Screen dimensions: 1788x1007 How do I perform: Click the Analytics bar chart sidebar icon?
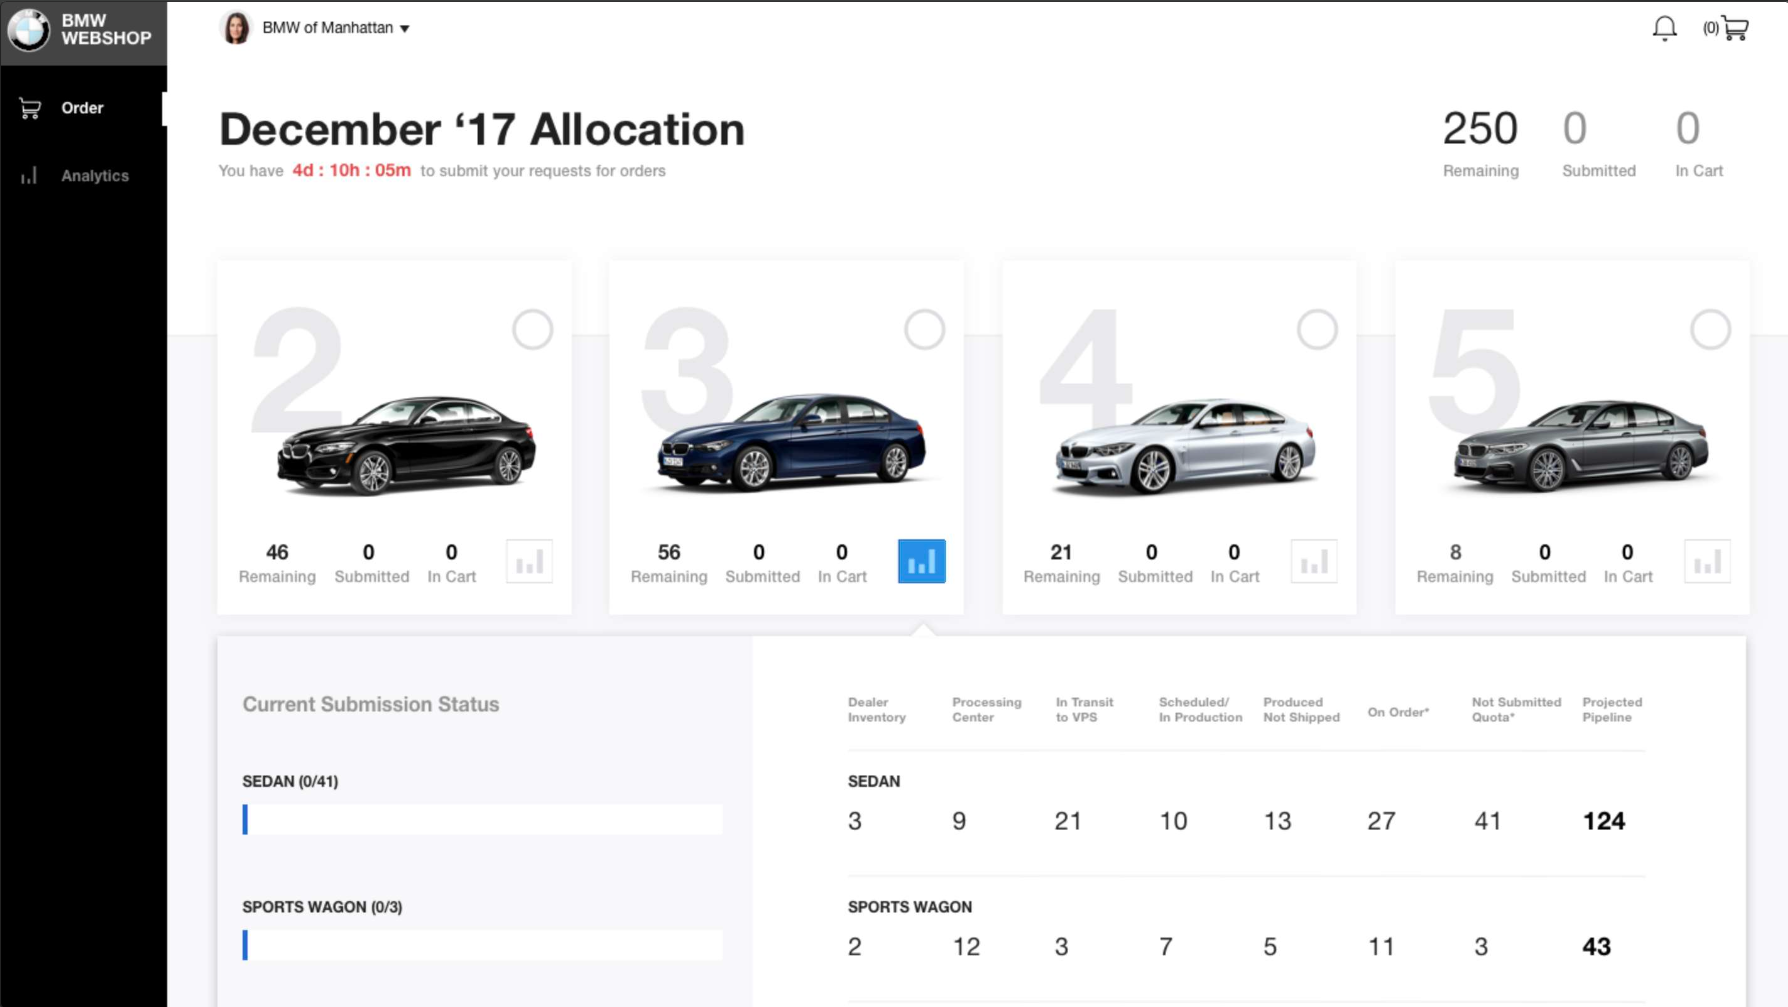29,176
